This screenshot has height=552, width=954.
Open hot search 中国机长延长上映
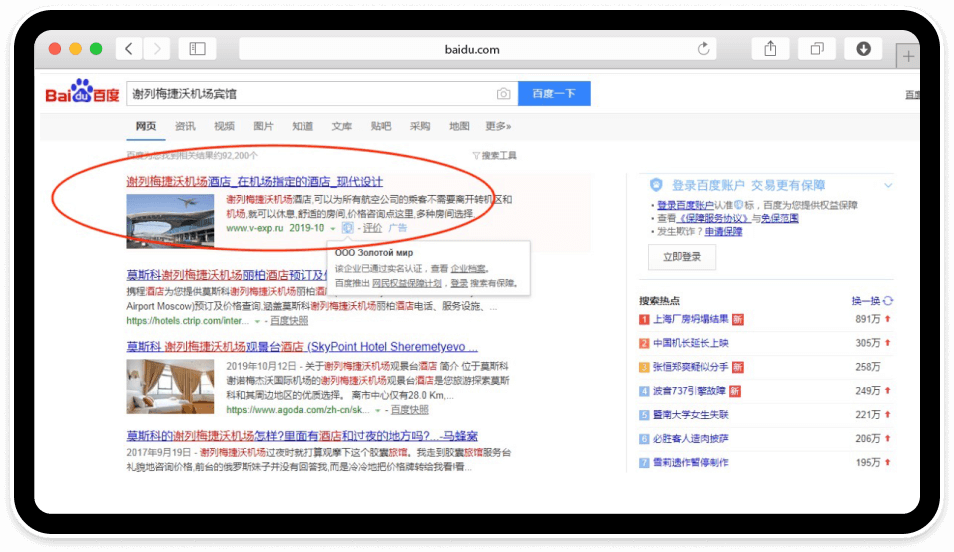(691, 343)
